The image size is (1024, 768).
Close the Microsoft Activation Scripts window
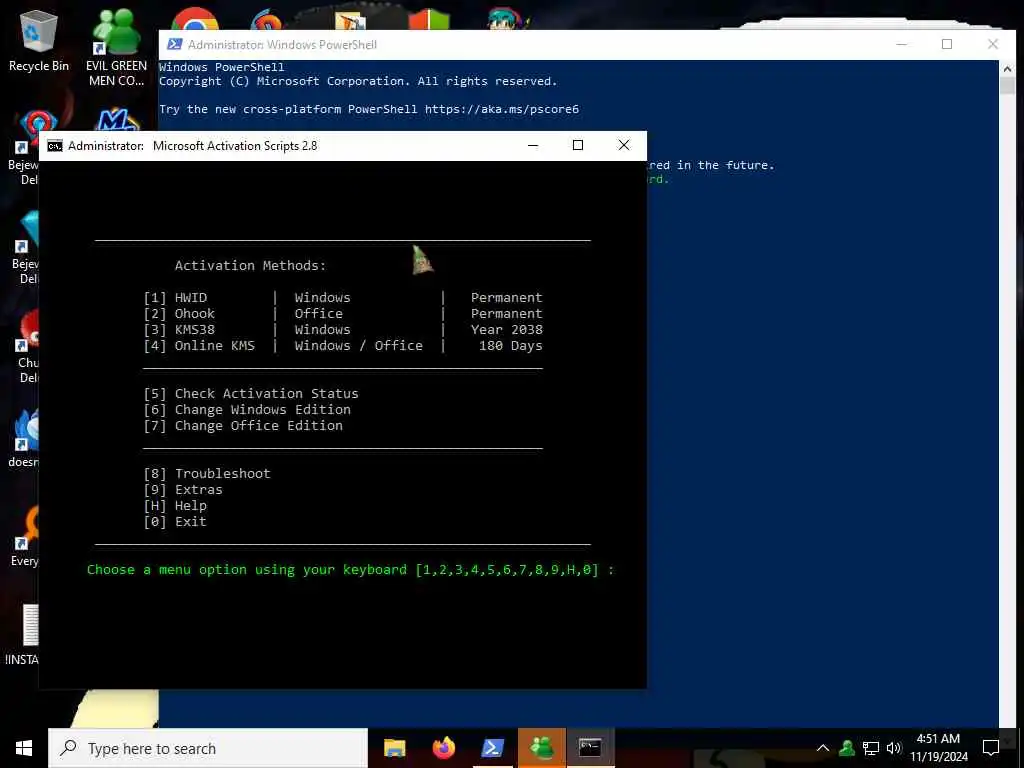coord(624,145)
